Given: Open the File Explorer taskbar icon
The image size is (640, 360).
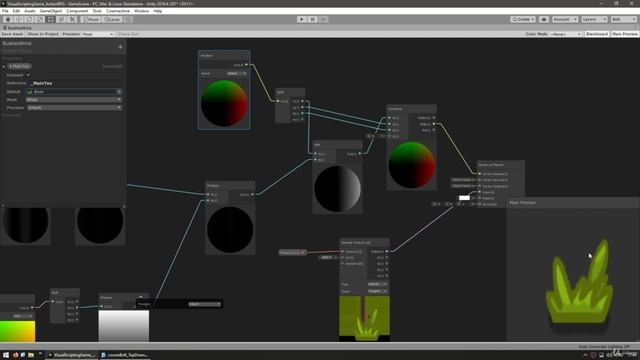Looking at the screenshot, I should [31, 355].
